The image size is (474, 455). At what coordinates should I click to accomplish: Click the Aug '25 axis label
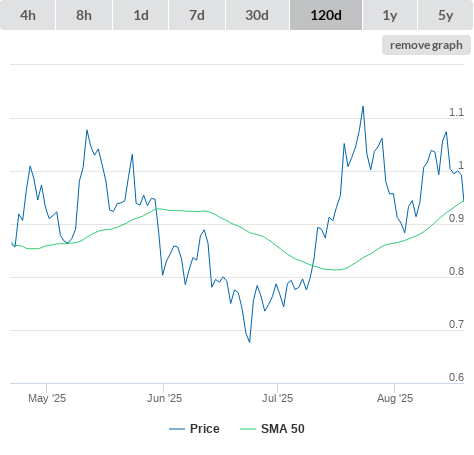(395, 398)
